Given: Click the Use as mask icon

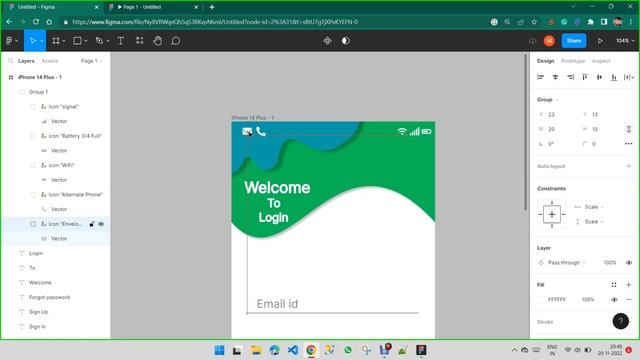Looking at the screenshot, I should (x=346, y=41).
